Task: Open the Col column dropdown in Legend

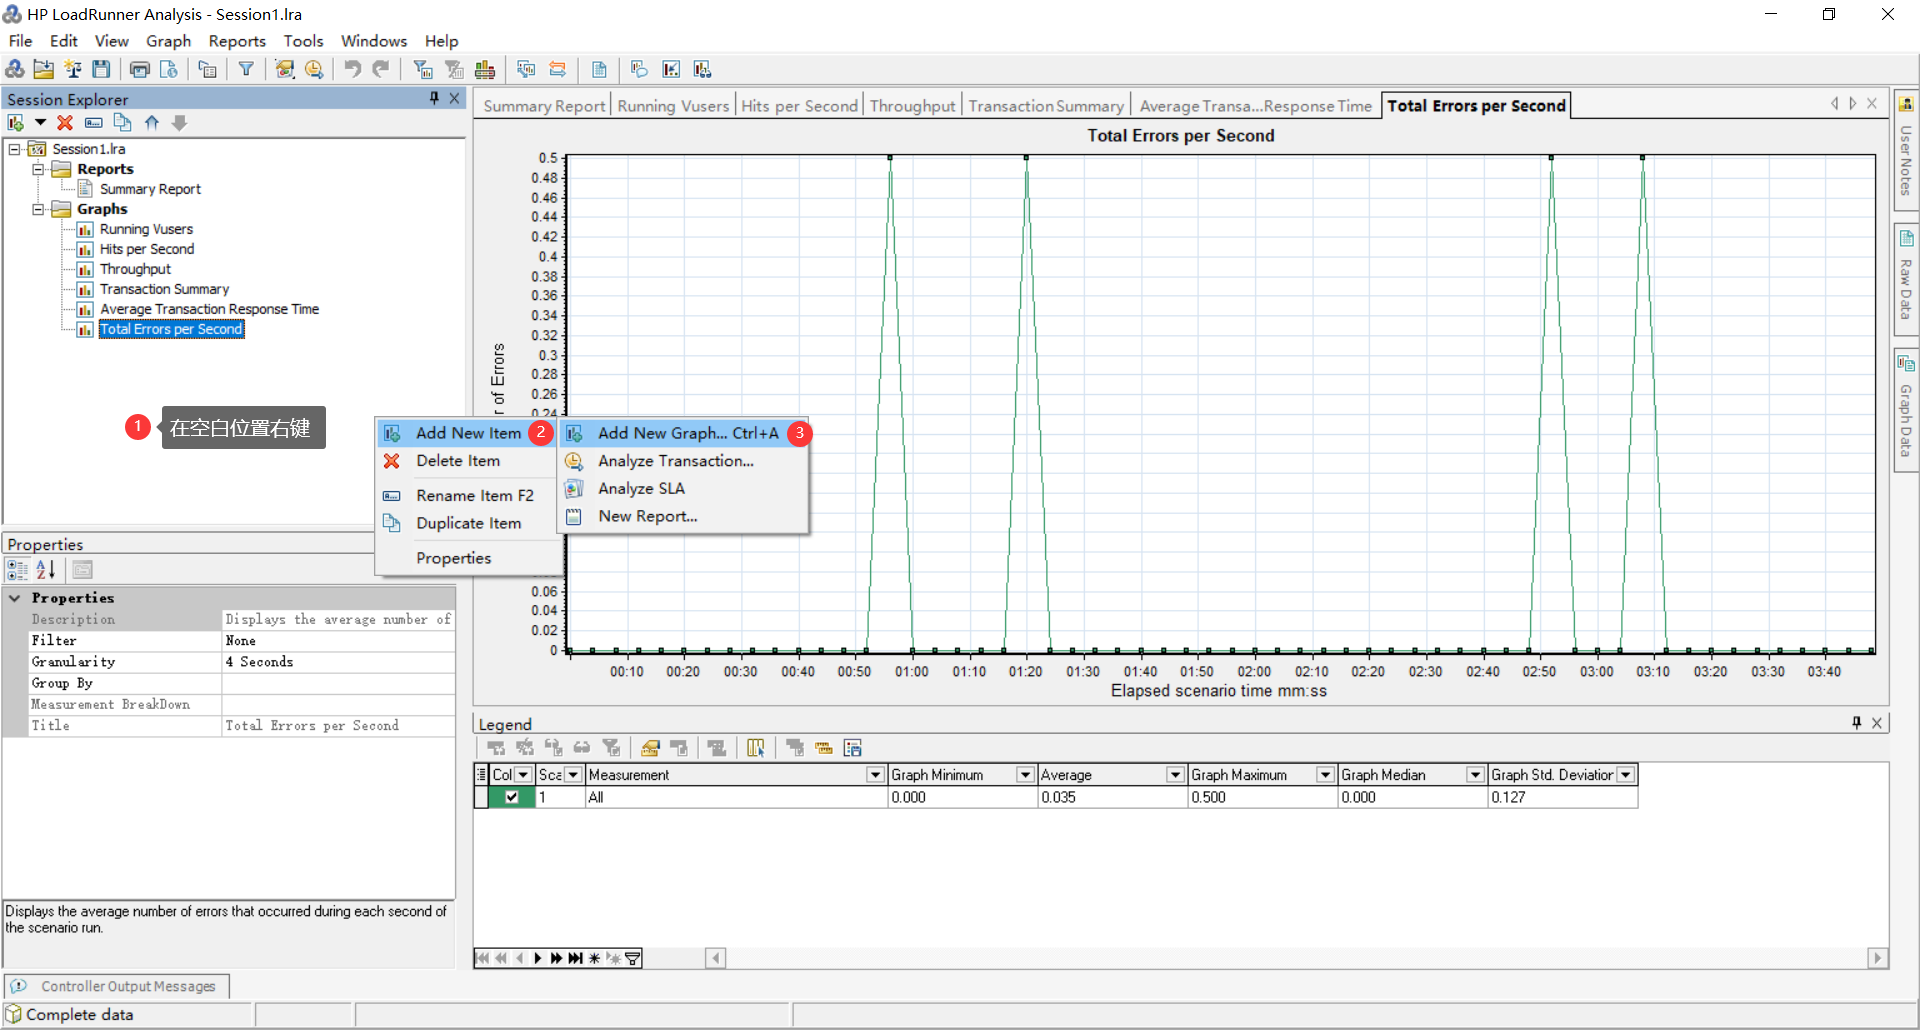Action: (x=523, y=775)
